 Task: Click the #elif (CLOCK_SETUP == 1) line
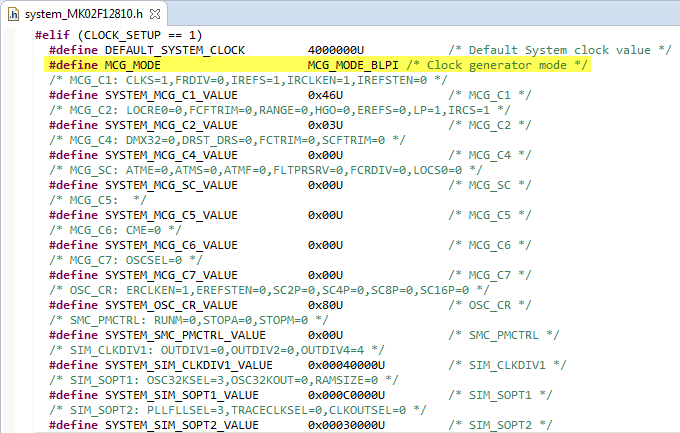pyautogui.click(x=118, y=35)
